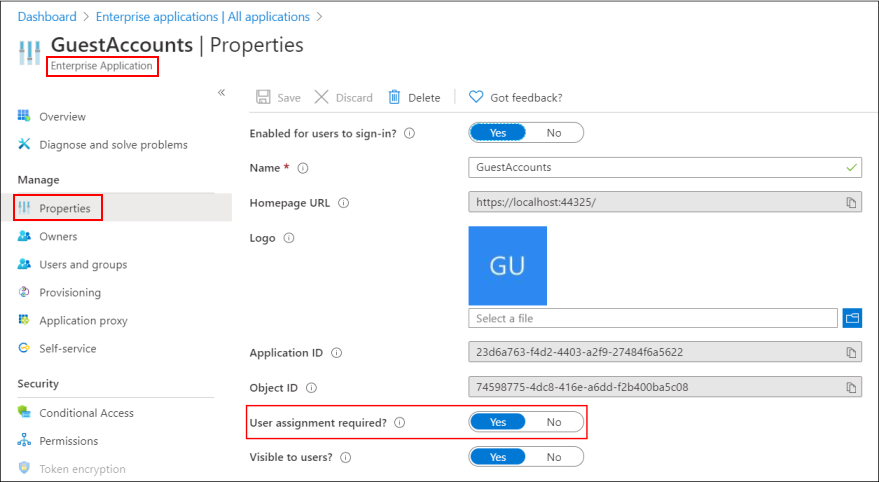The height and width of the screenshot is (482, 879).
Task: Open Permissions under Security
Action: click(68, 441)
